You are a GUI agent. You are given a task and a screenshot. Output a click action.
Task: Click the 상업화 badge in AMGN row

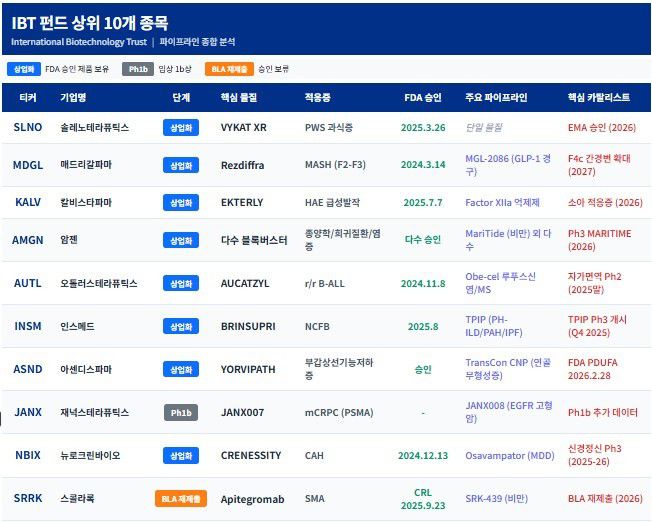click(181, 240)
